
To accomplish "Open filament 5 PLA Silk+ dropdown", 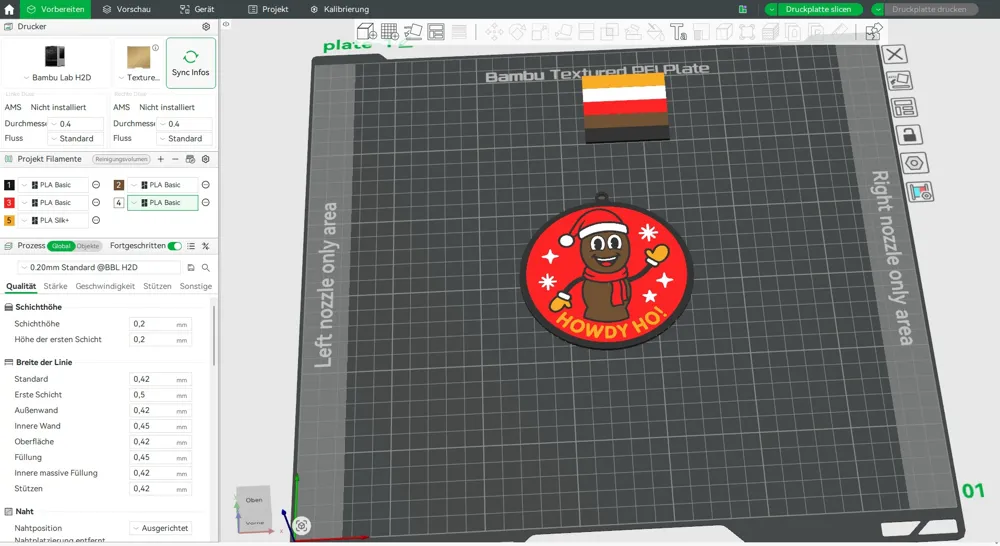I will pos(53,220).
